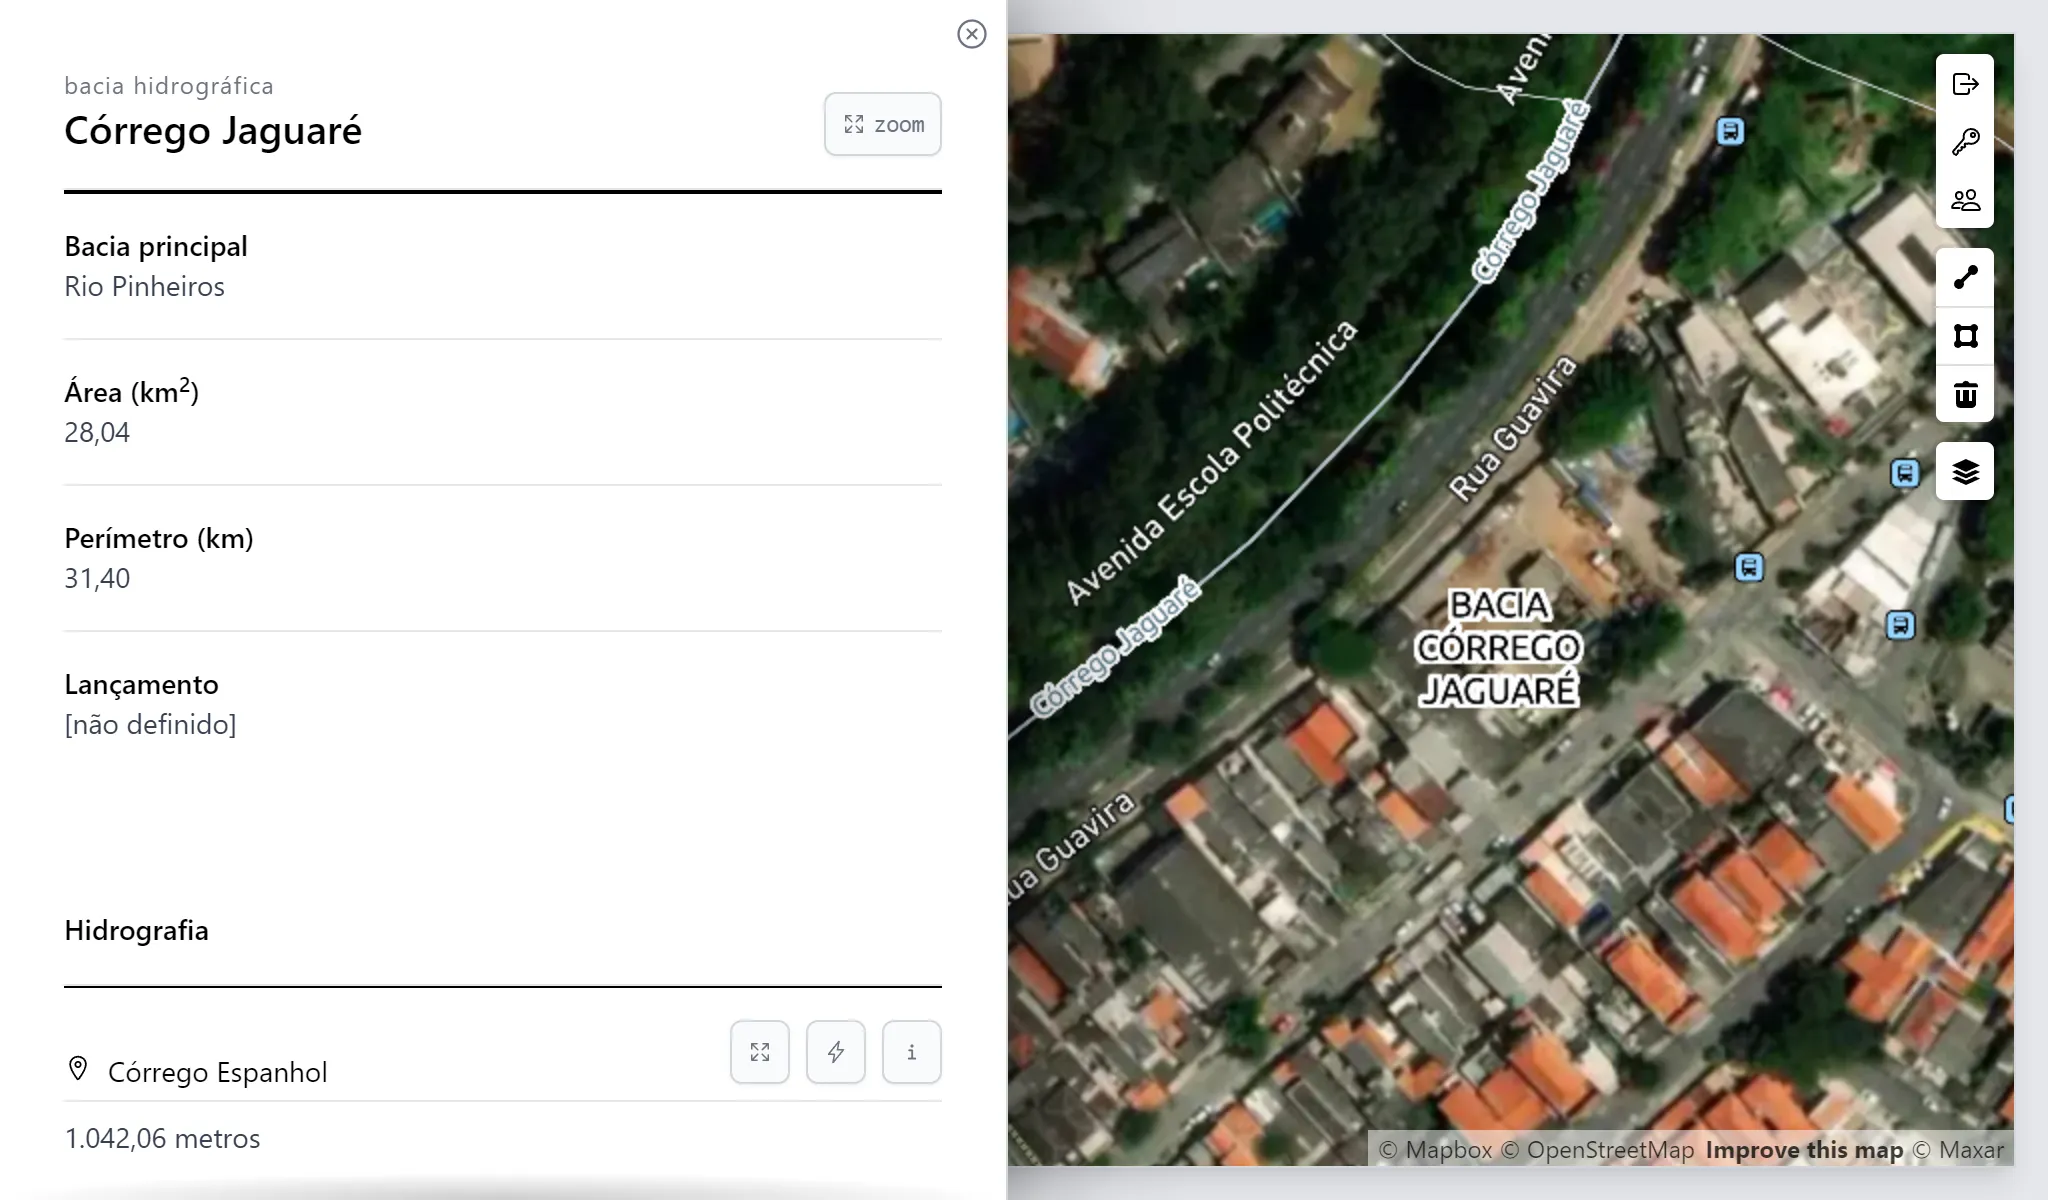Close the Córrego Jaguaré details panel
This screenshot has width=2048, height=1200.
click(x=971, y=34)
